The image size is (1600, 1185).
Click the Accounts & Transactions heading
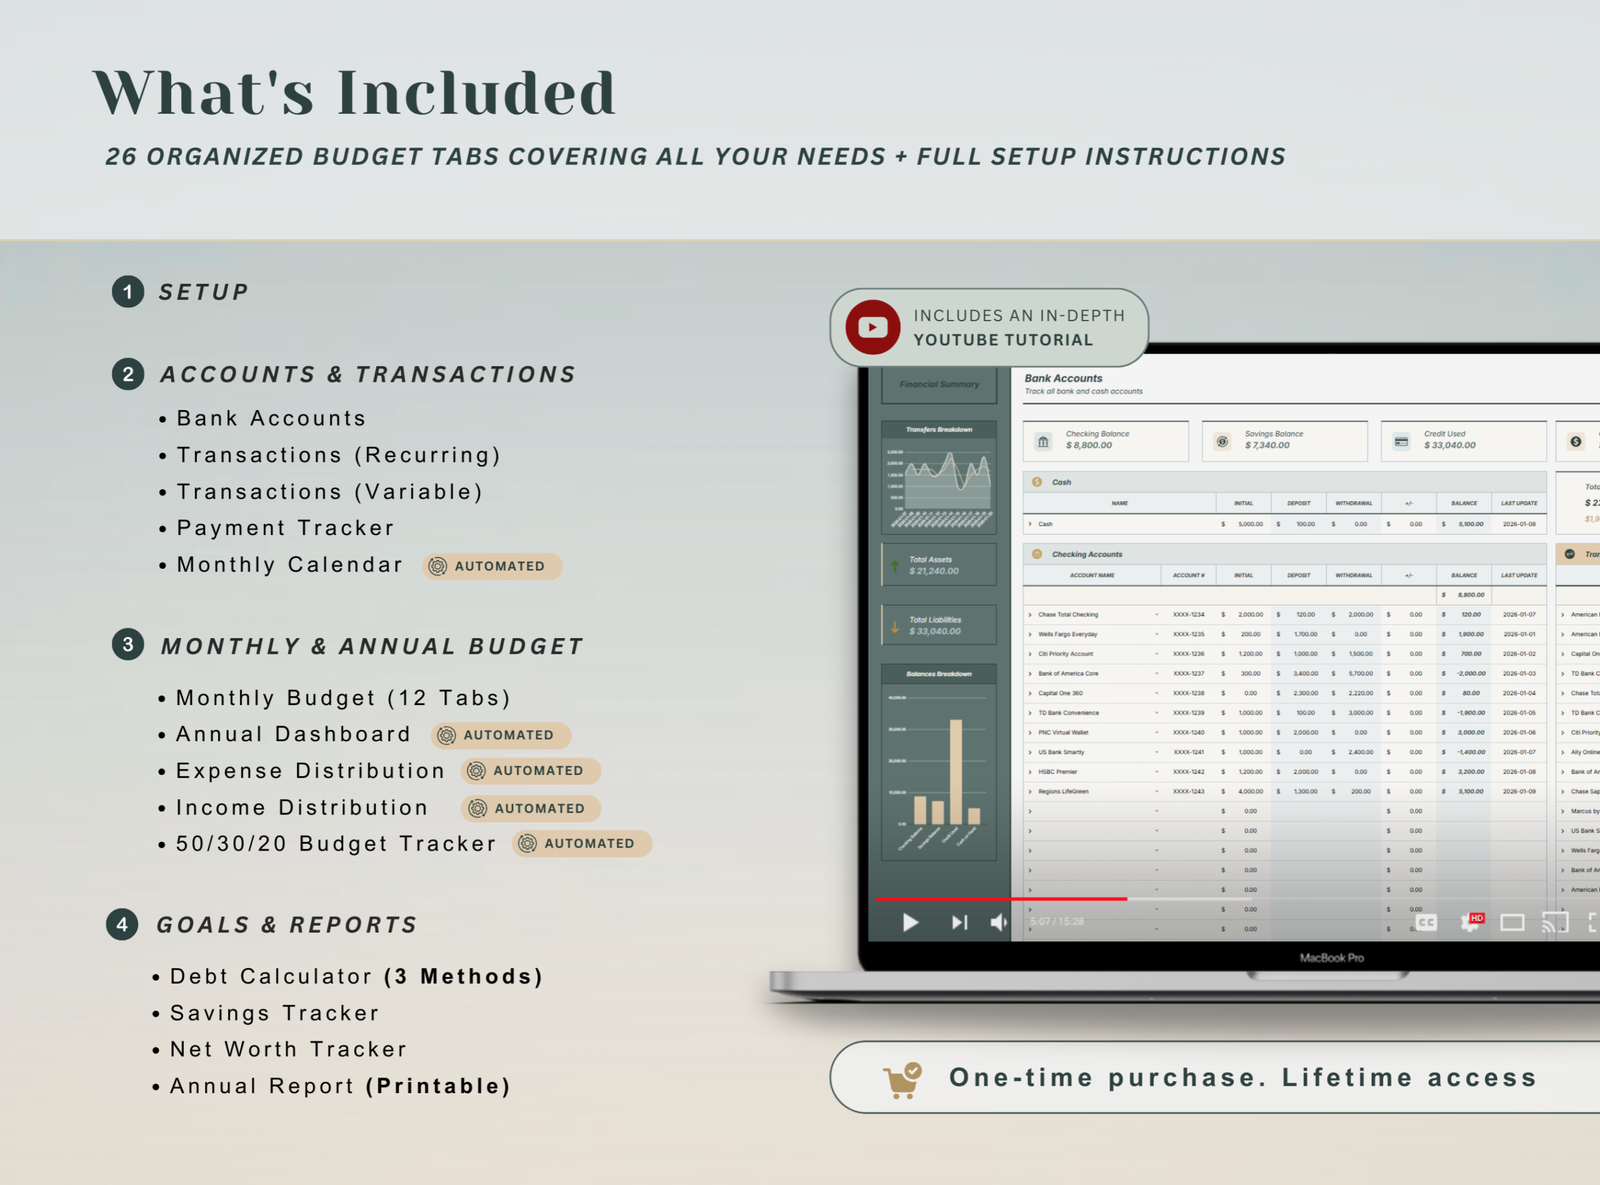click(x=368, y=374)
